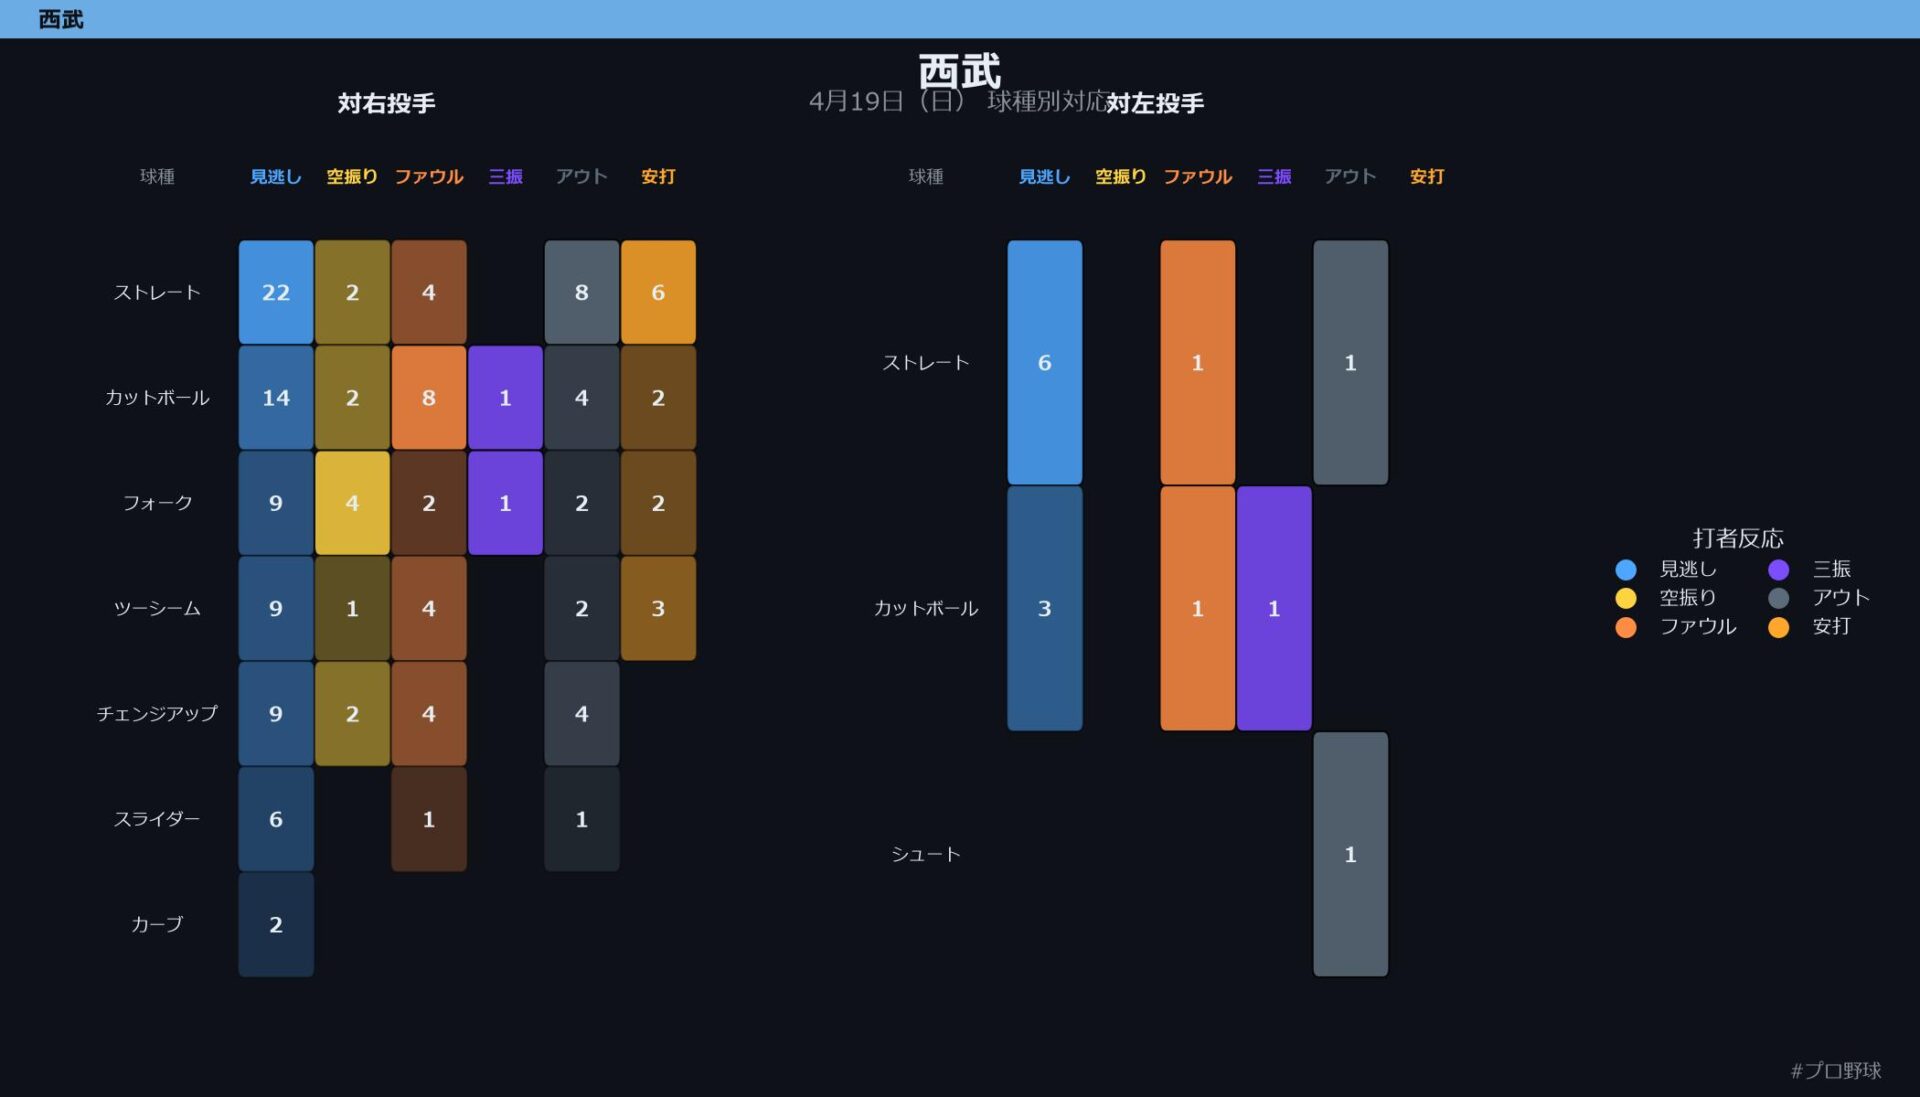Viewport: 1920px width, 1097px height.
Task: Click the 見逃し column header in 対右投手
Action: pos(276,177)
